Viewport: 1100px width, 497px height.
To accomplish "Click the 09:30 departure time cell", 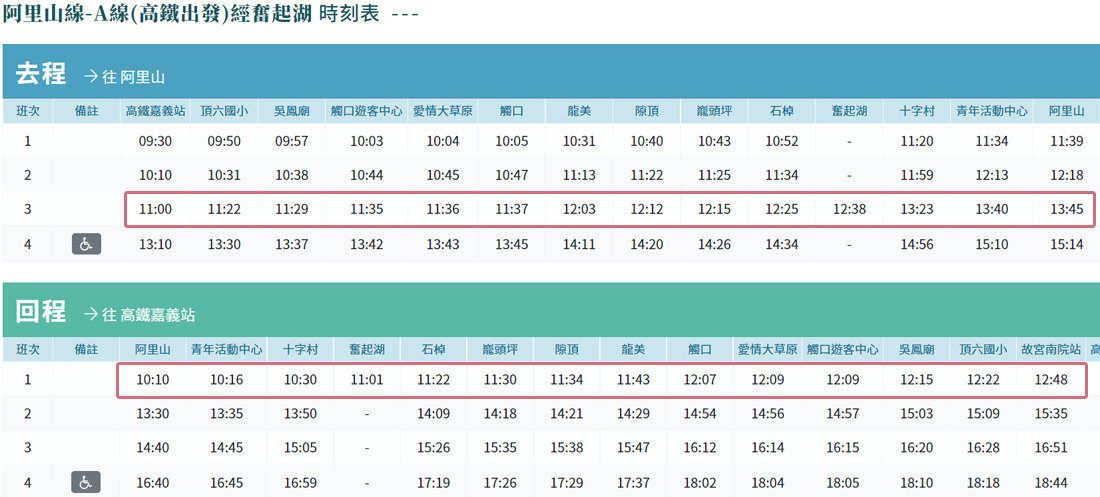I will click(156, 142).
